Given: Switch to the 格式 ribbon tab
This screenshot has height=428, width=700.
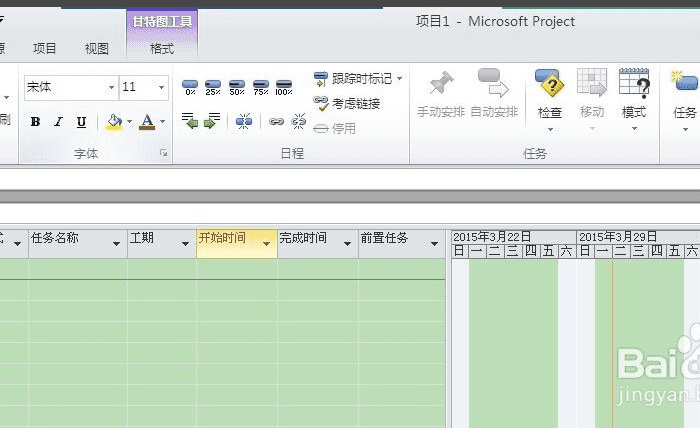Looking at the screenshot, I should point(161,48).
